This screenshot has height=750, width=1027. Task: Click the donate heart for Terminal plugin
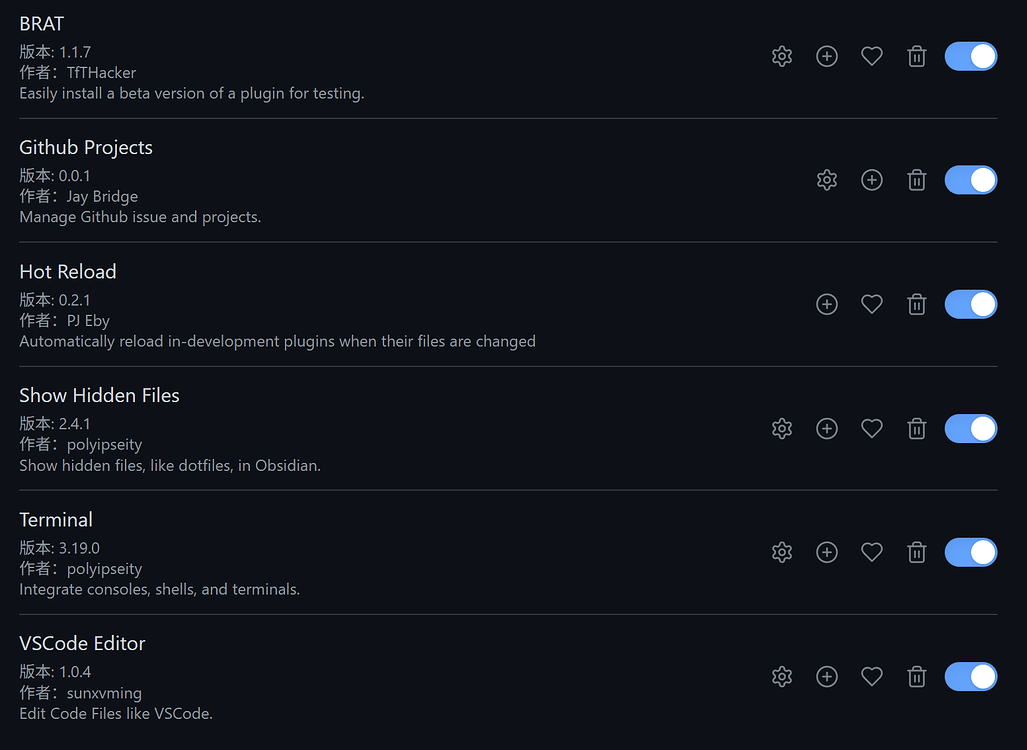pyautogui.click(x=871, y=552)
